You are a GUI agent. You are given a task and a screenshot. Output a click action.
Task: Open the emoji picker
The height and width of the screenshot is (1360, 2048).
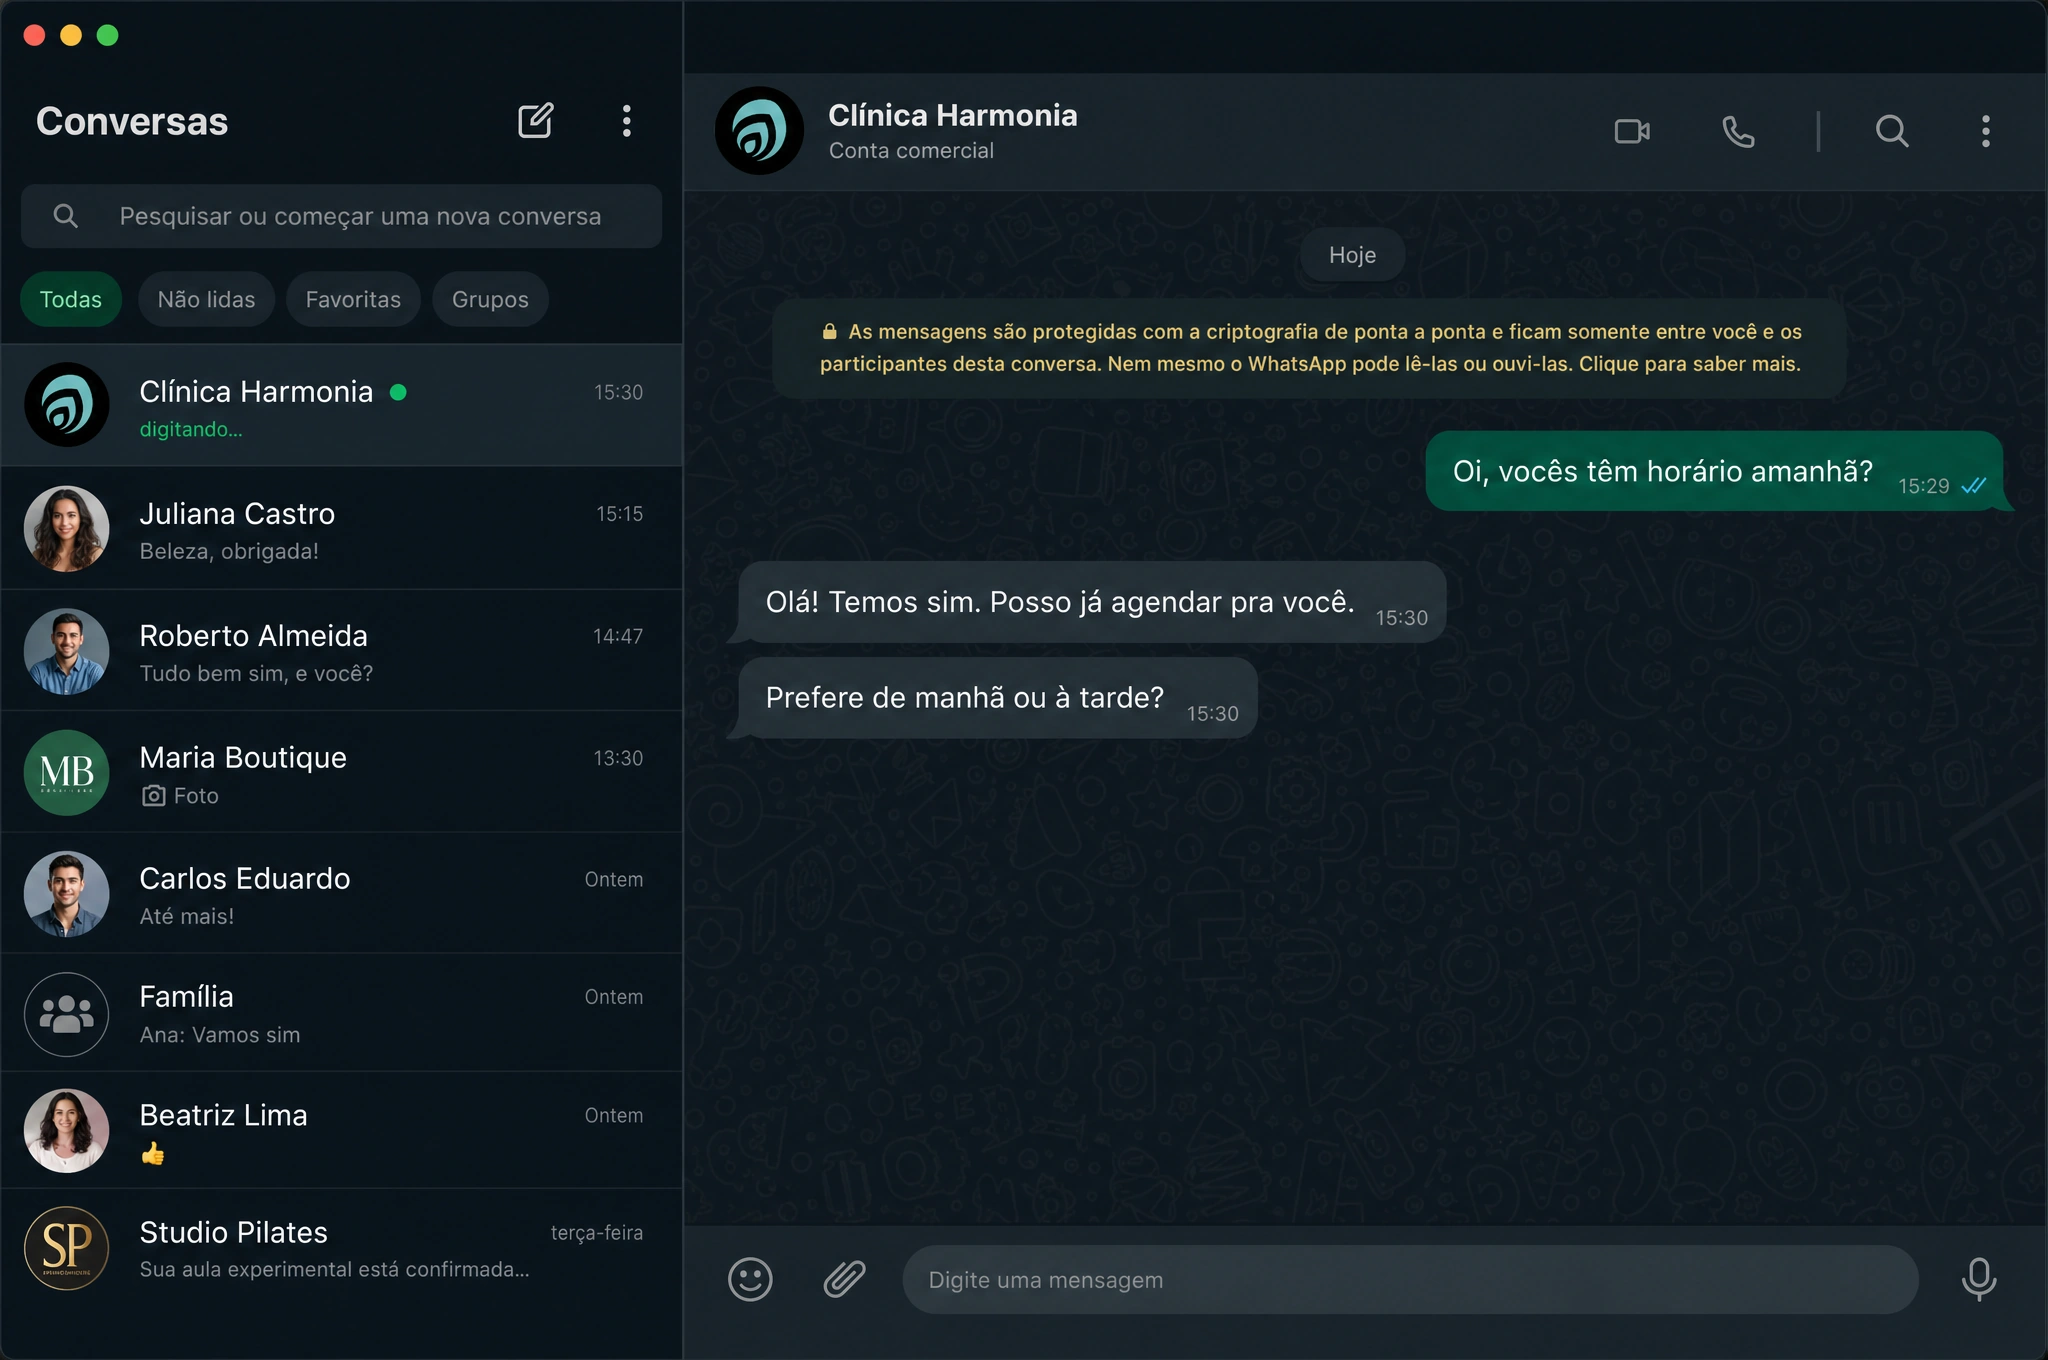click(x=750, y=1279)
